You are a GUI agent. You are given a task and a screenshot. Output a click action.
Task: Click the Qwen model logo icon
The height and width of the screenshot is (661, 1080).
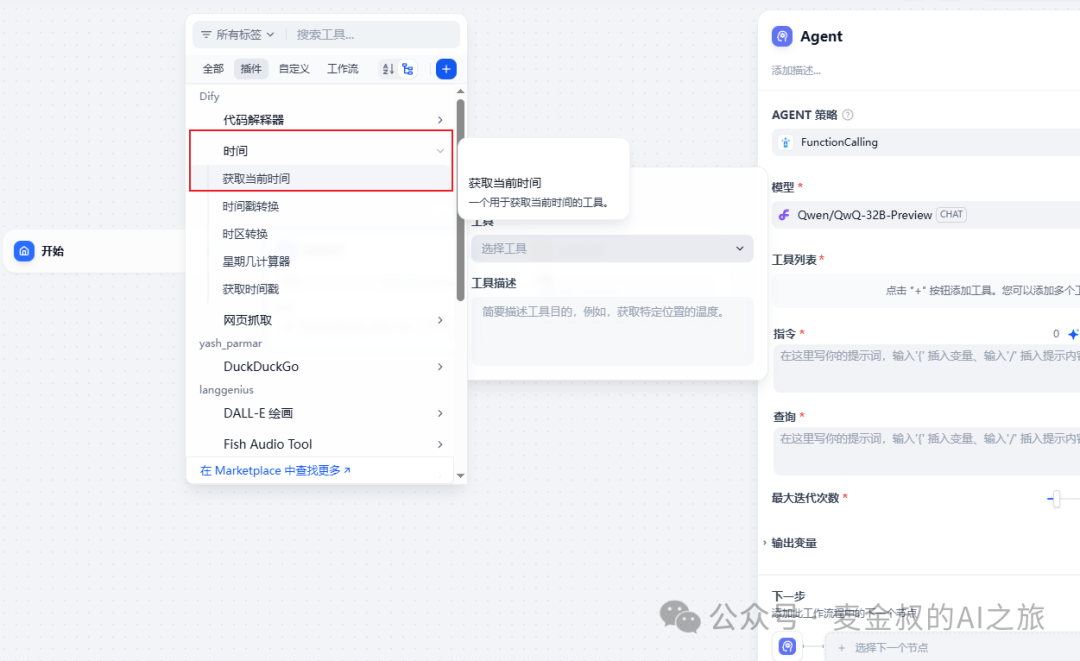[784, 215]
